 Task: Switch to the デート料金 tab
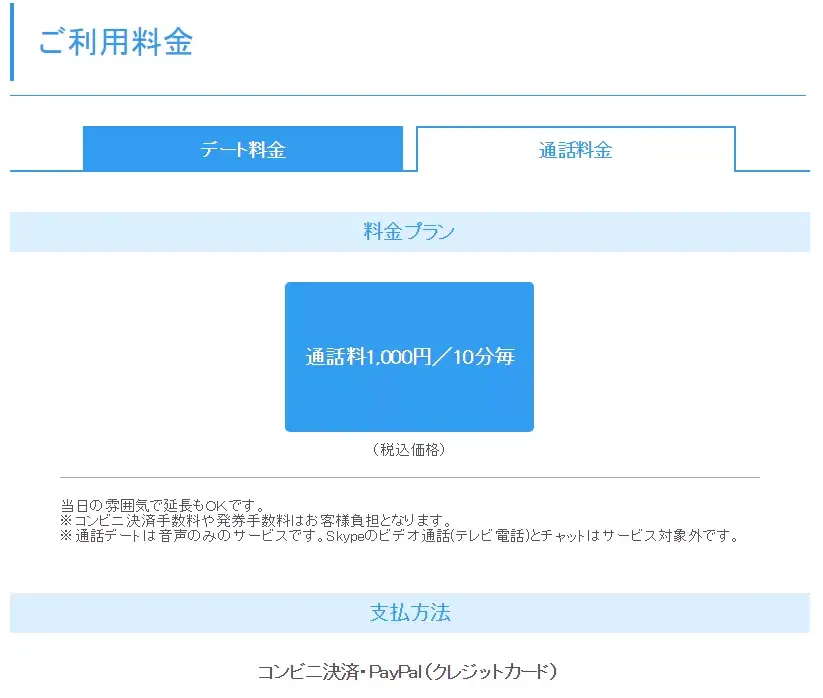click(x=243, y=149)
